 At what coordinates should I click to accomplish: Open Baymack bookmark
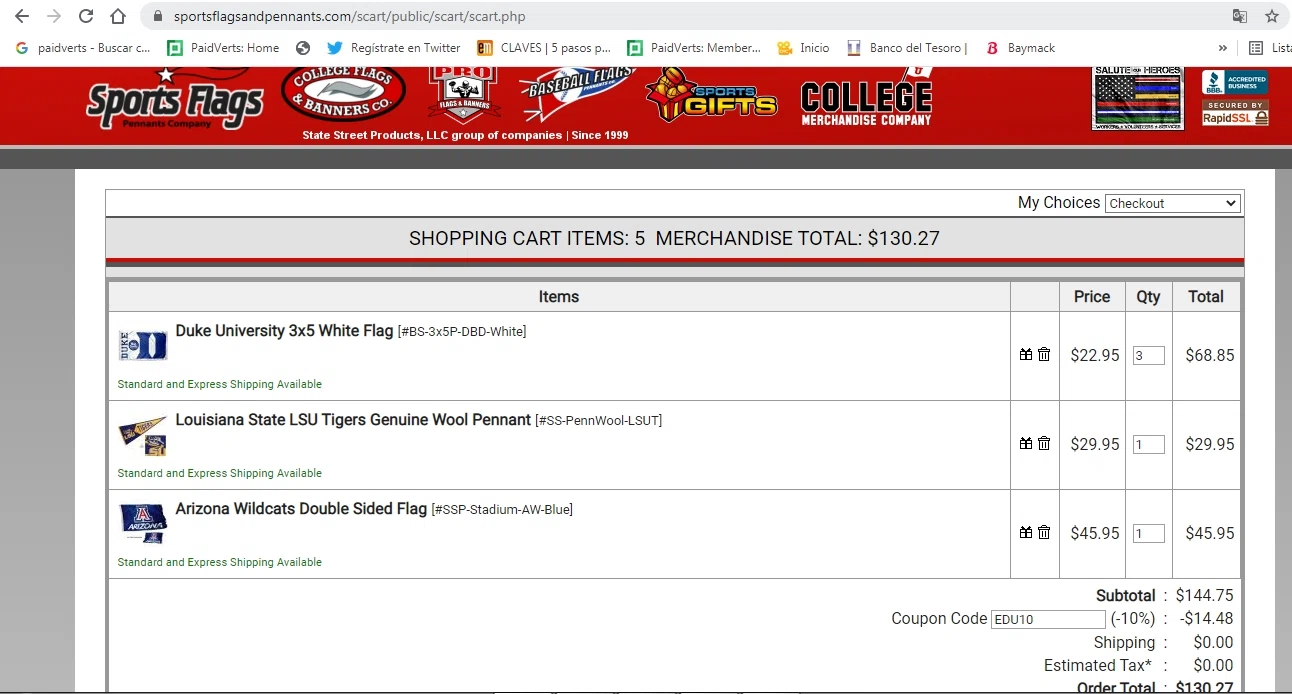tap(1020, 48)
